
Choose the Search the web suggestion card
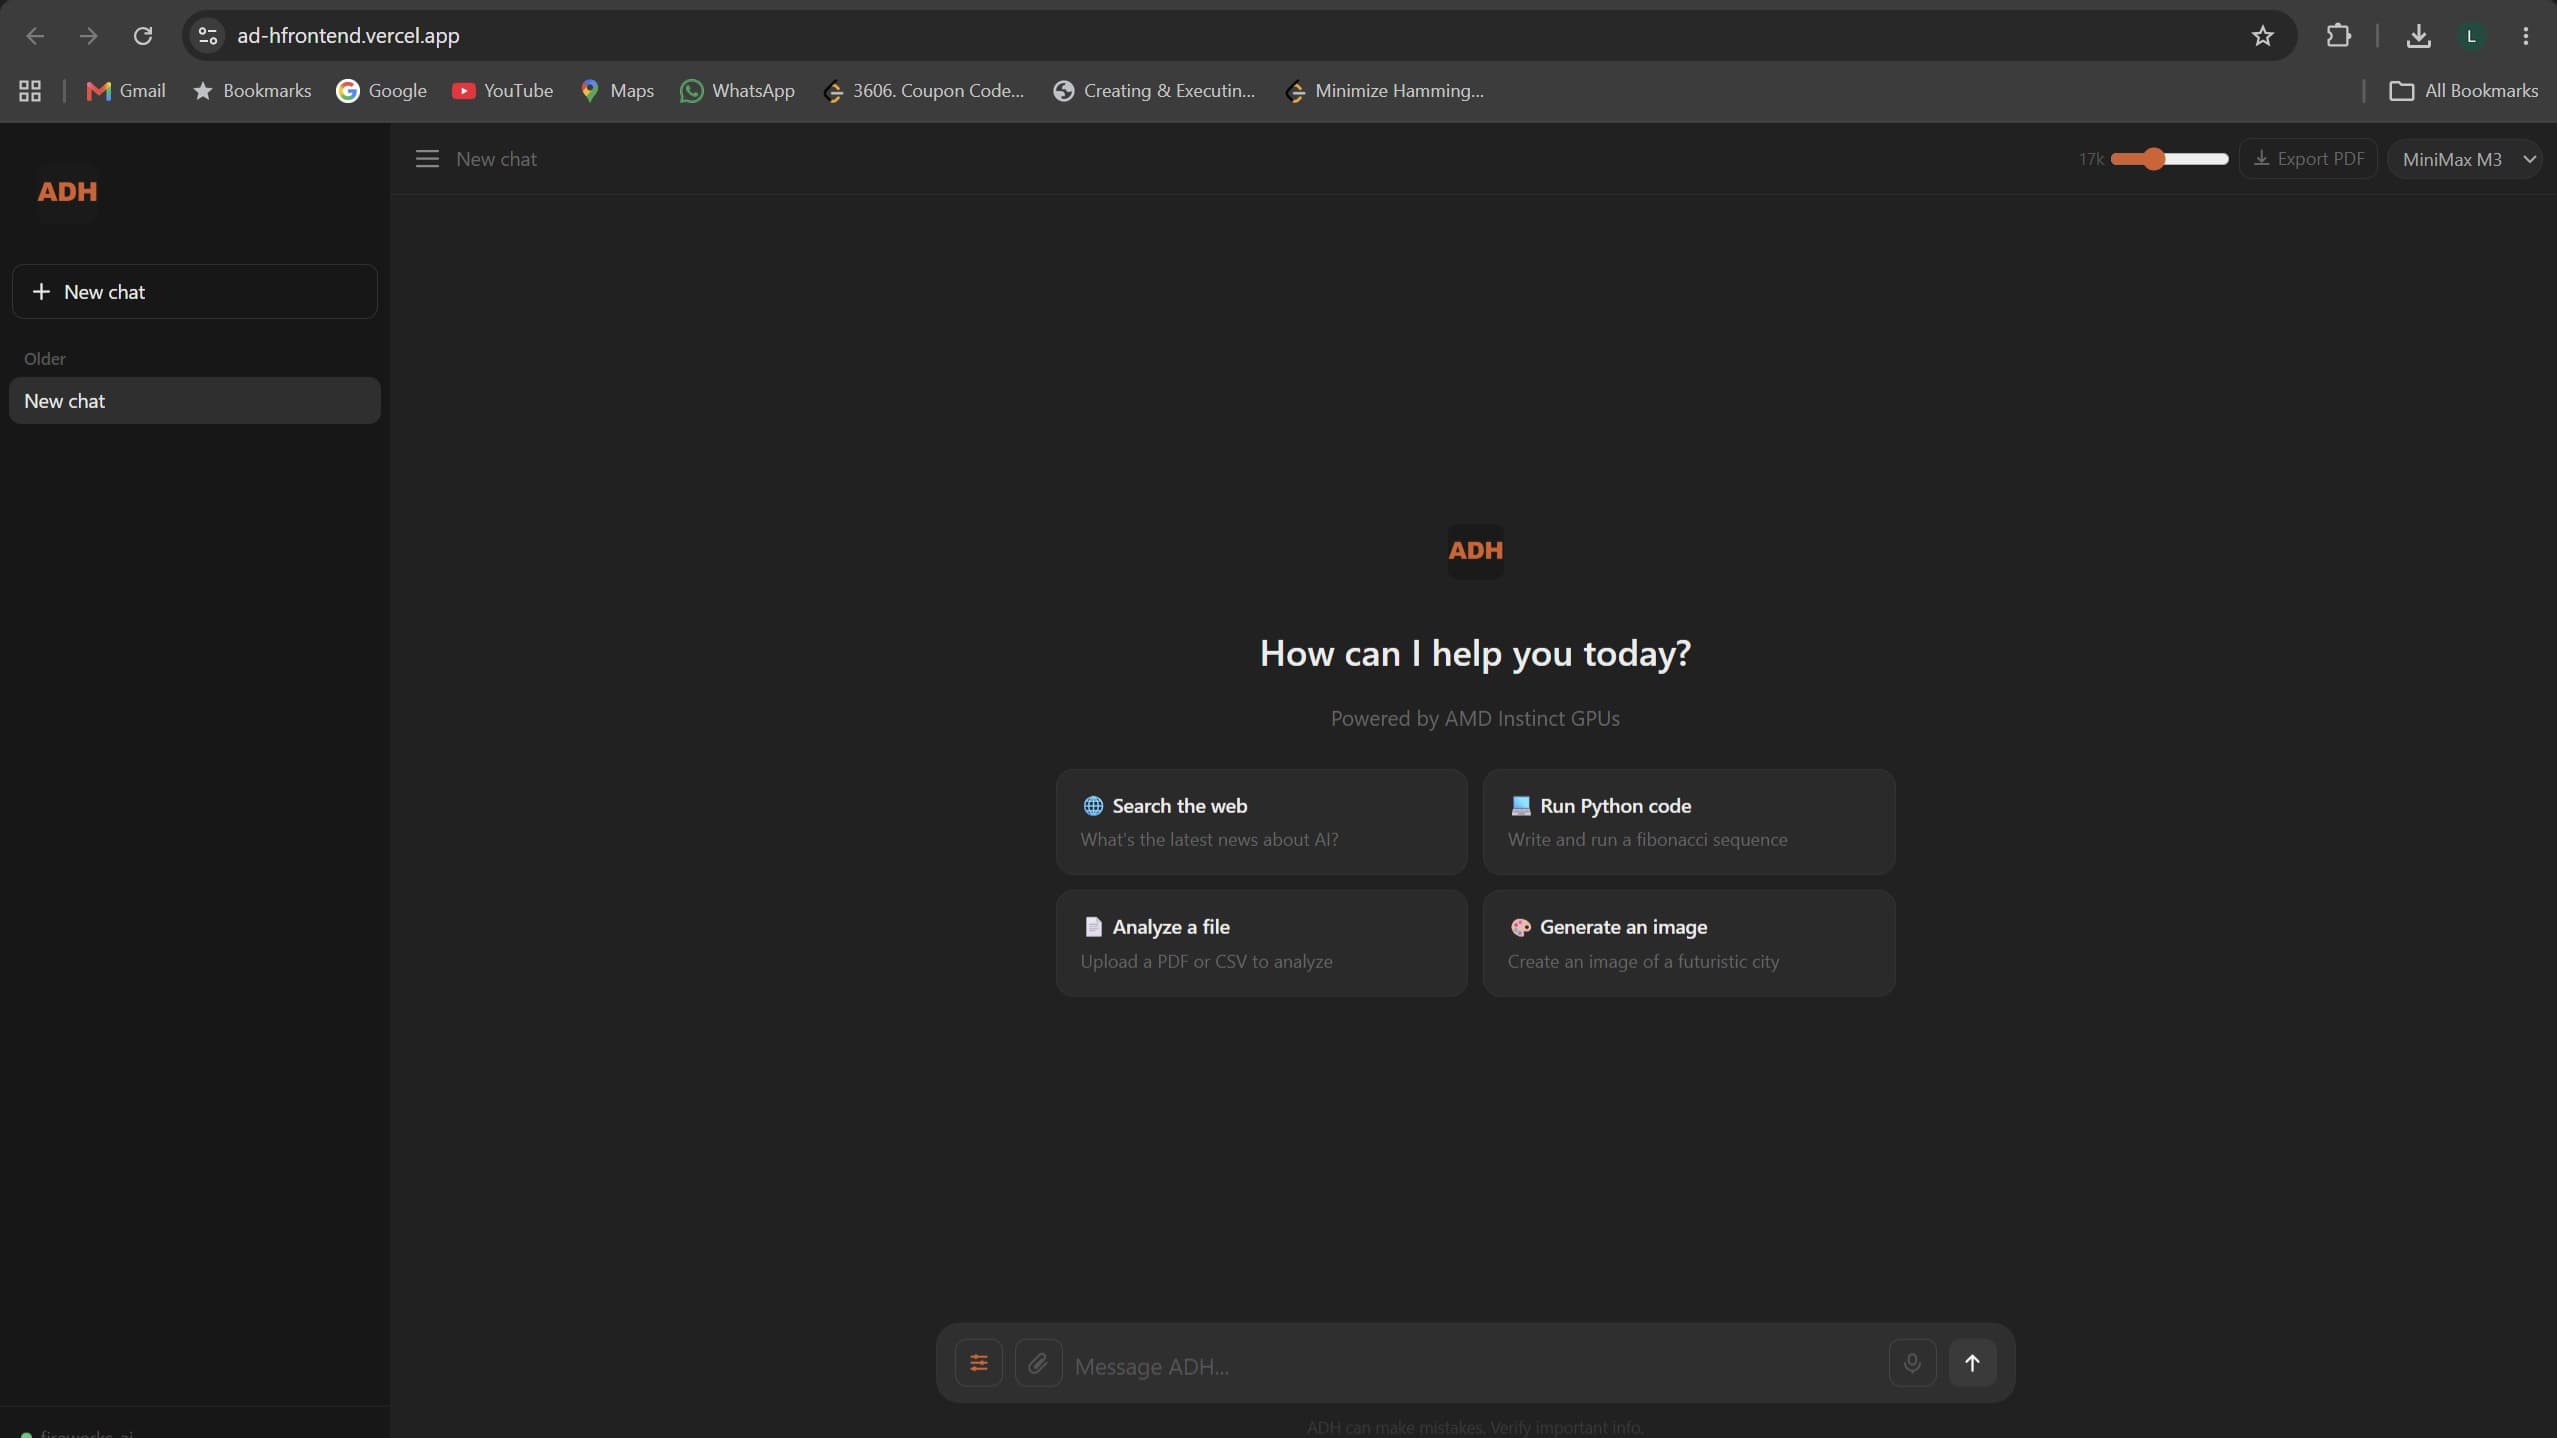tap(1261, 822)
